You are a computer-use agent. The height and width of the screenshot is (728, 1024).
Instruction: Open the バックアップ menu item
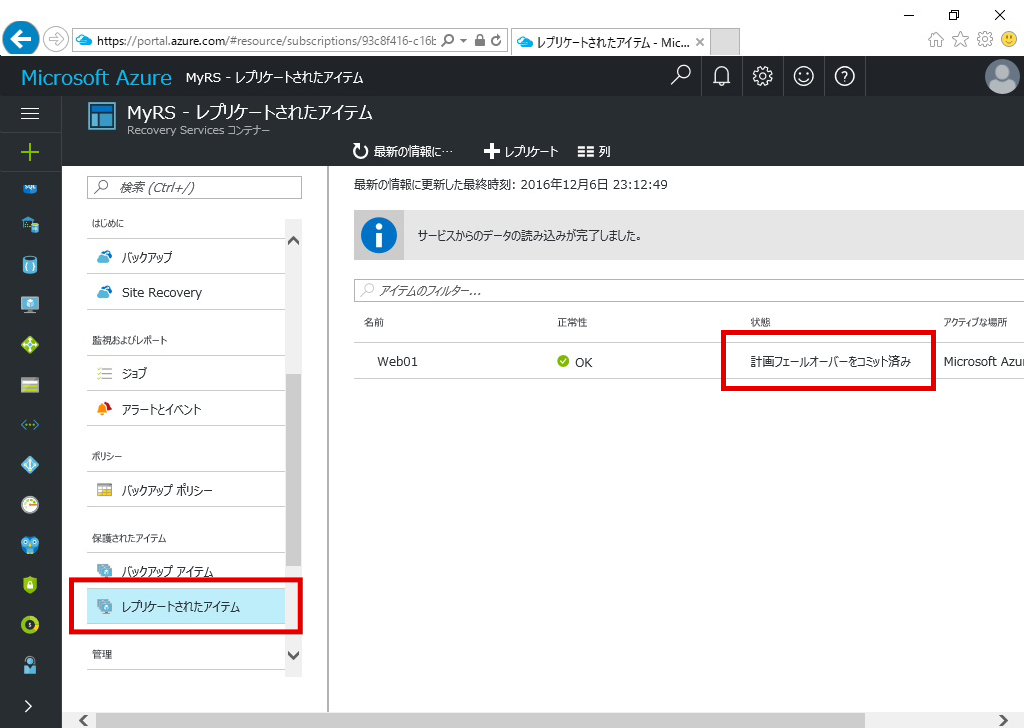[x=186, y=257]
